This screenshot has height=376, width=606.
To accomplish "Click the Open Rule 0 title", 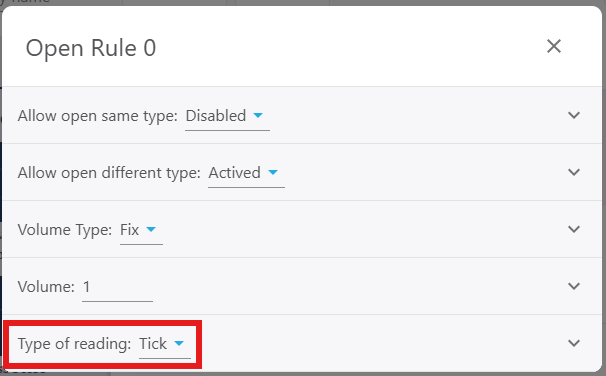I will click(x=91, y=48).
